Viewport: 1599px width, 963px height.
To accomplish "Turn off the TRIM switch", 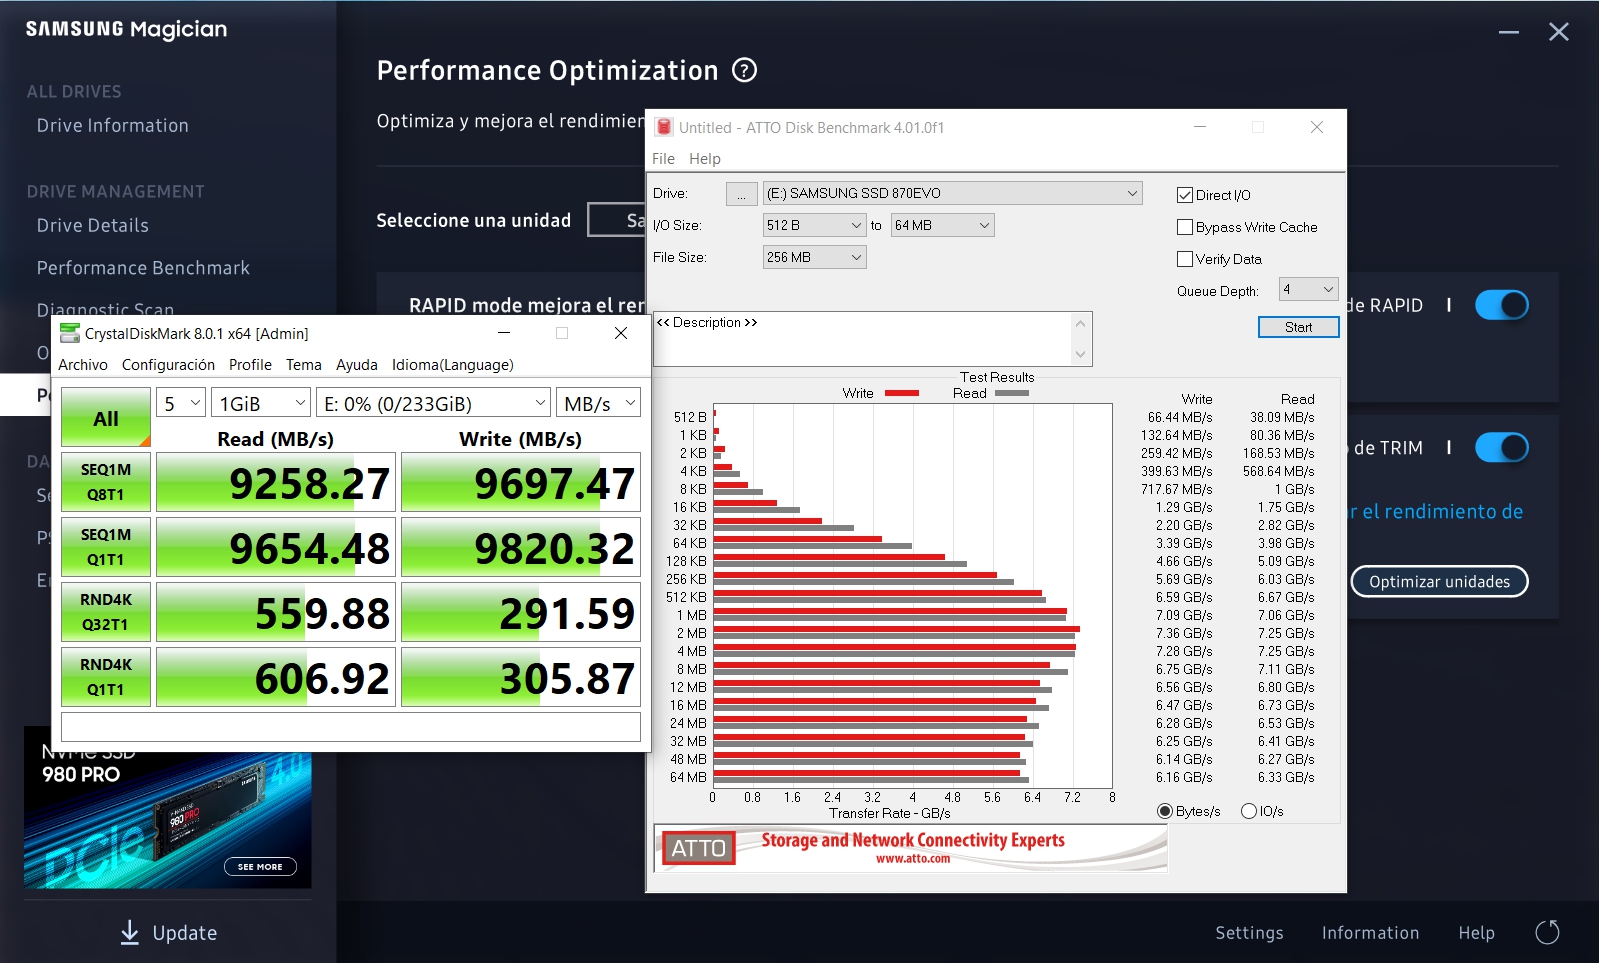I will (1502, 448).
